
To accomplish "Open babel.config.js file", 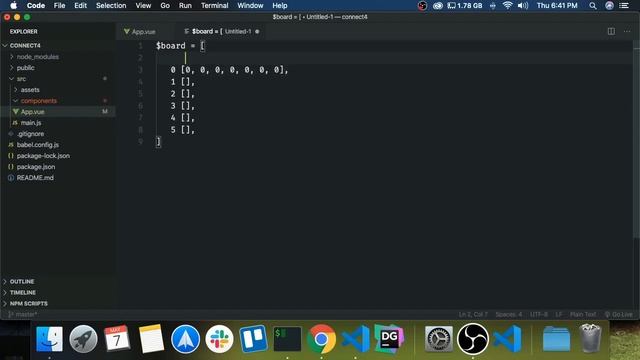I will (x=38, y=145).
